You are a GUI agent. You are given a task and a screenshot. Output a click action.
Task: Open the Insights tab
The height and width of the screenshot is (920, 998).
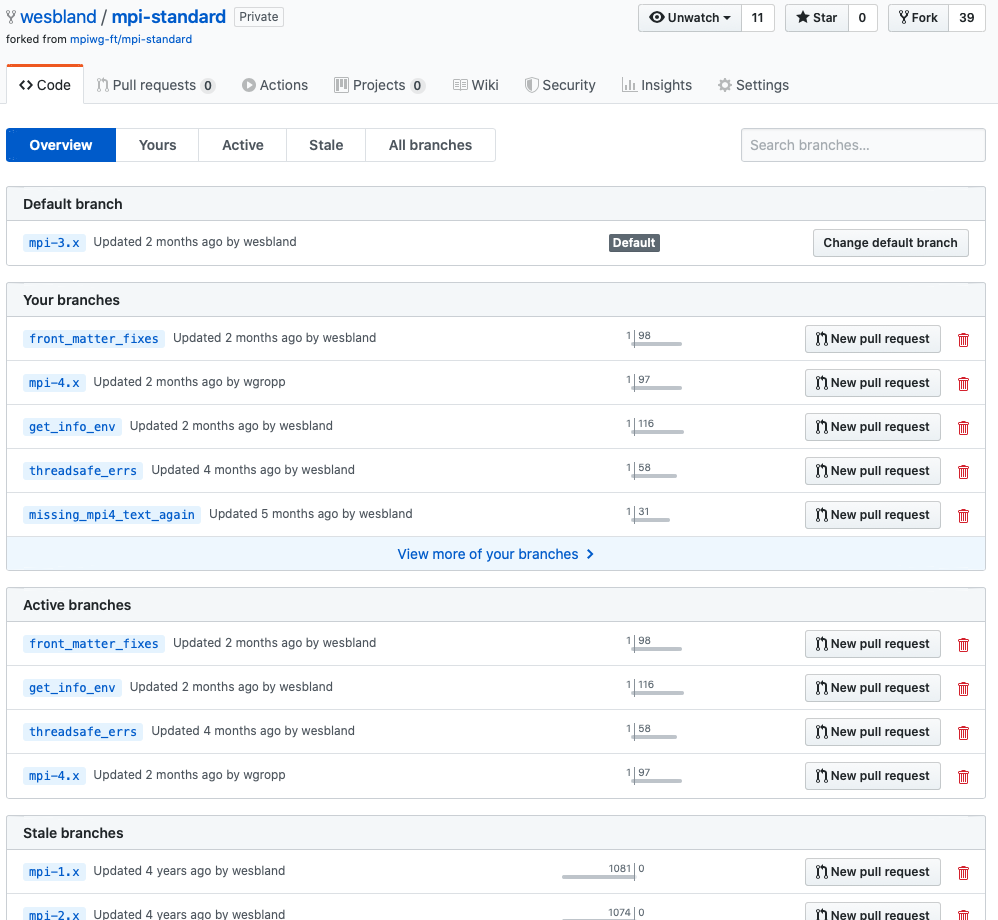click(657, 85)
